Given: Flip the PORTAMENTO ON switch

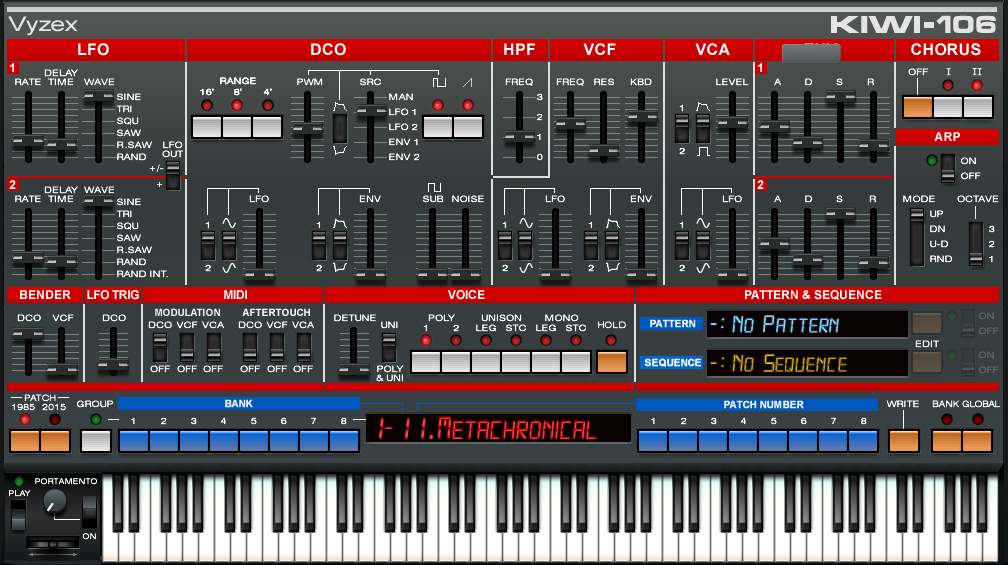Looking at the screenshot, I should (x=89, y=512).
